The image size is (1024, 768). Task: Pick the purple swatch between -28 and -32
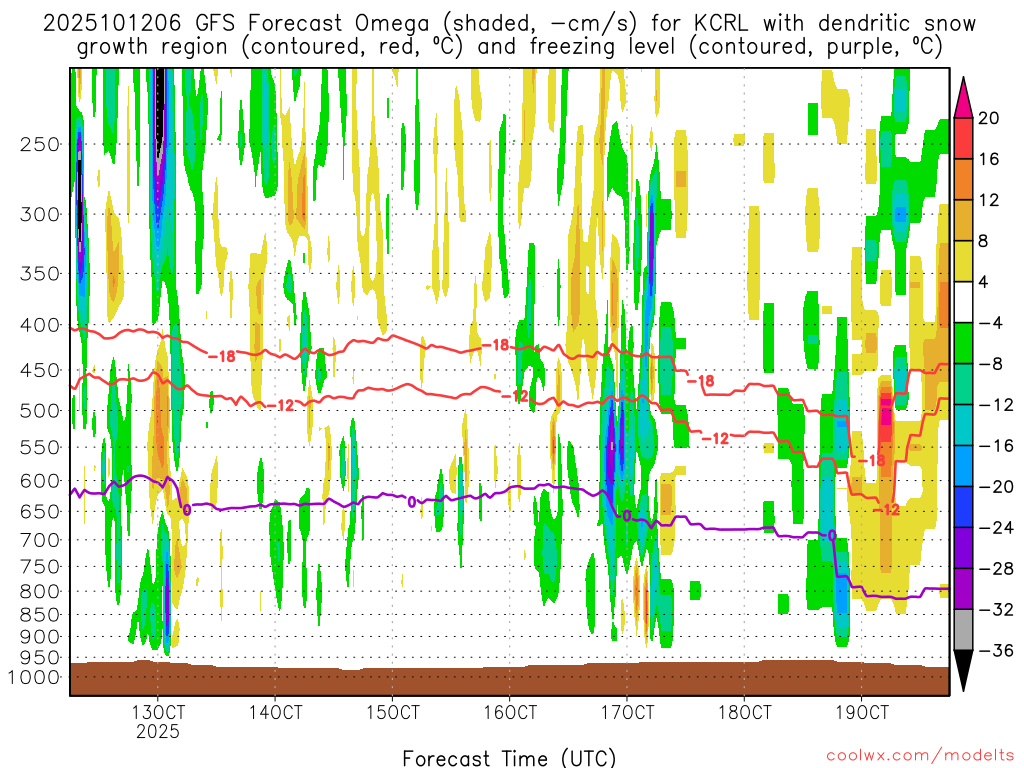pos(963,589)
